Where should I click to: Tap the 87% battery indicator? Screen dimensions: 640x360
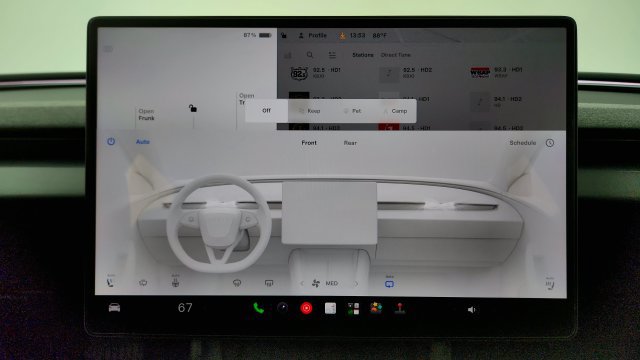[x=257, y=35]
